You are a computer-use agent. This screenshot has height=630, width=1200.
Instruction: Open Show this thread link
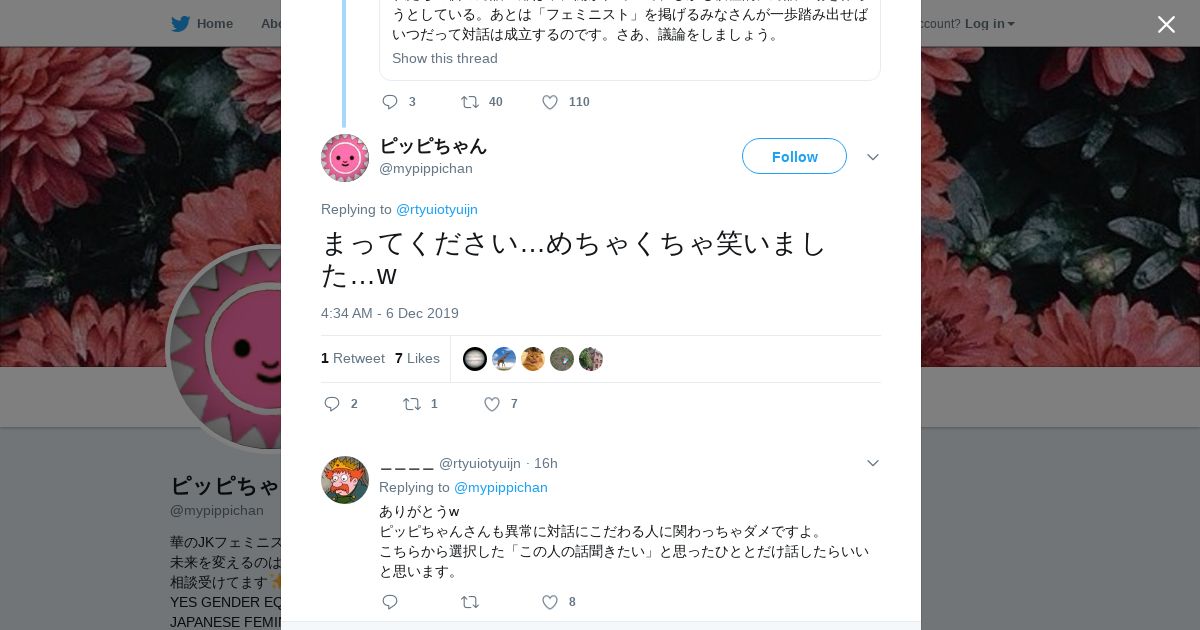tap(445, 58)
